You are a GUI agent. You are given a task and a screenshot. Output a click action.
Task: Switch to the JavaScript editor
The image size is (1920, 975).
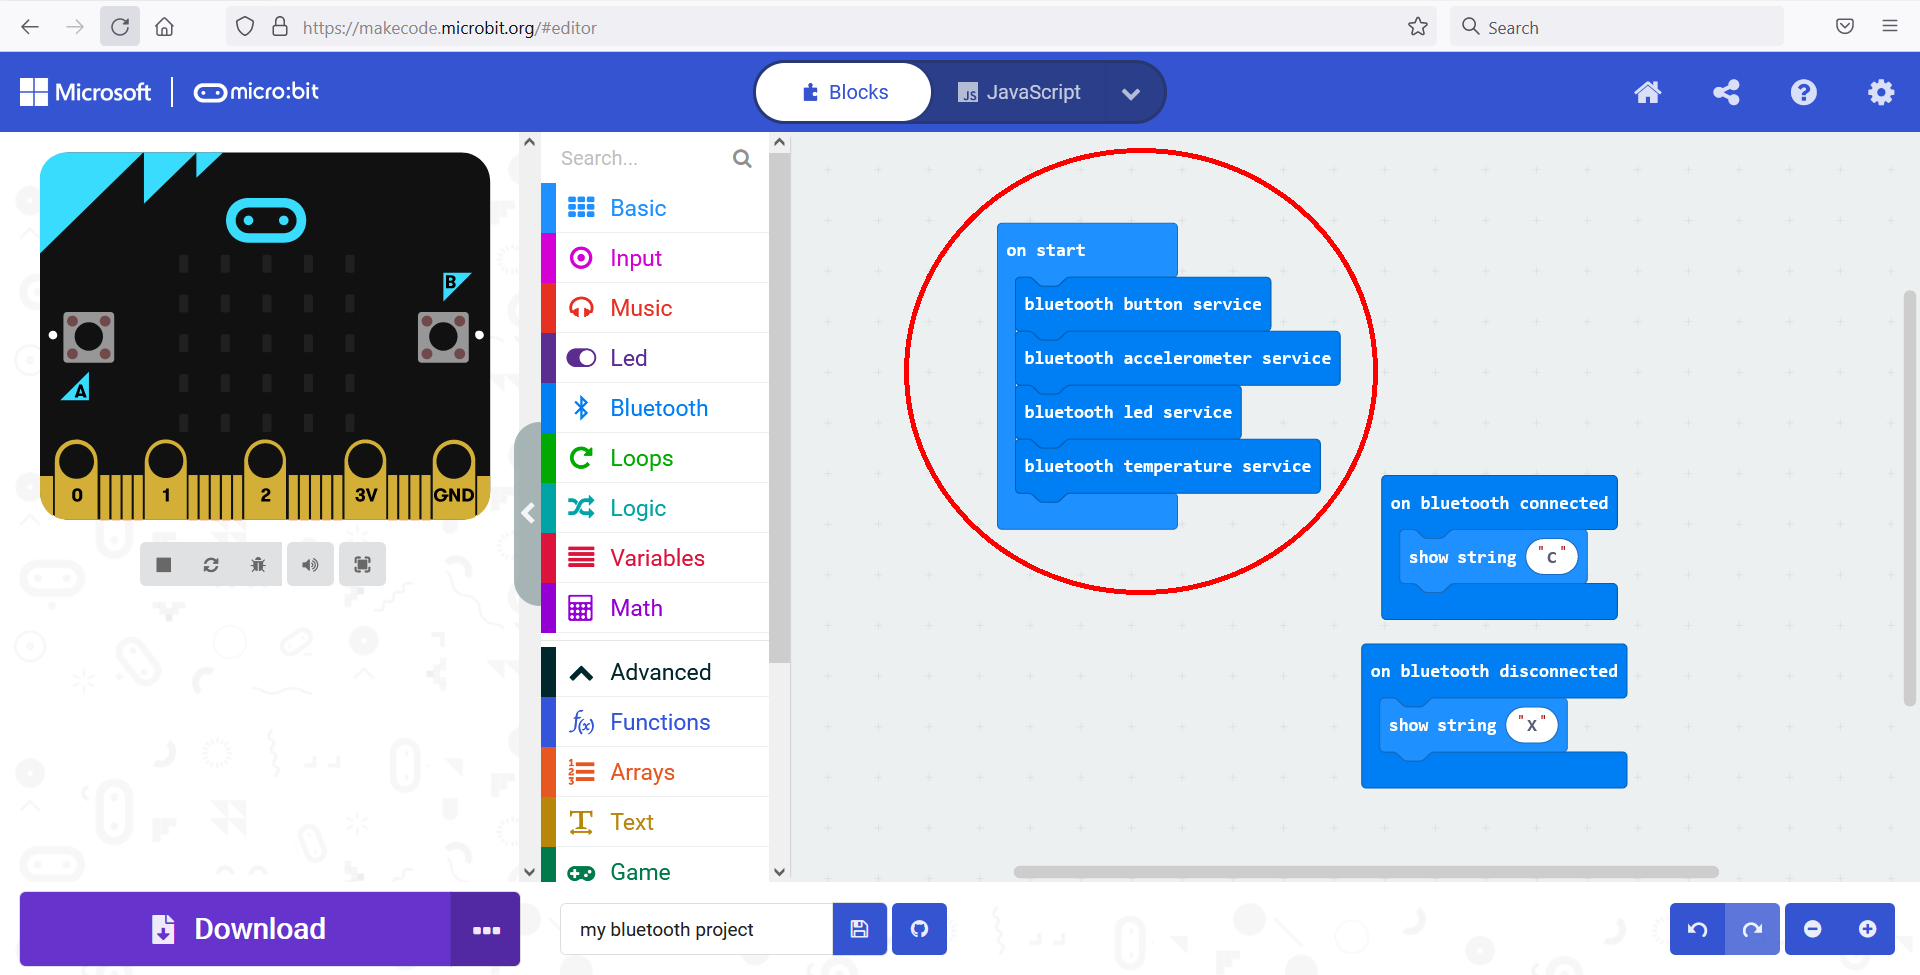1019,92
